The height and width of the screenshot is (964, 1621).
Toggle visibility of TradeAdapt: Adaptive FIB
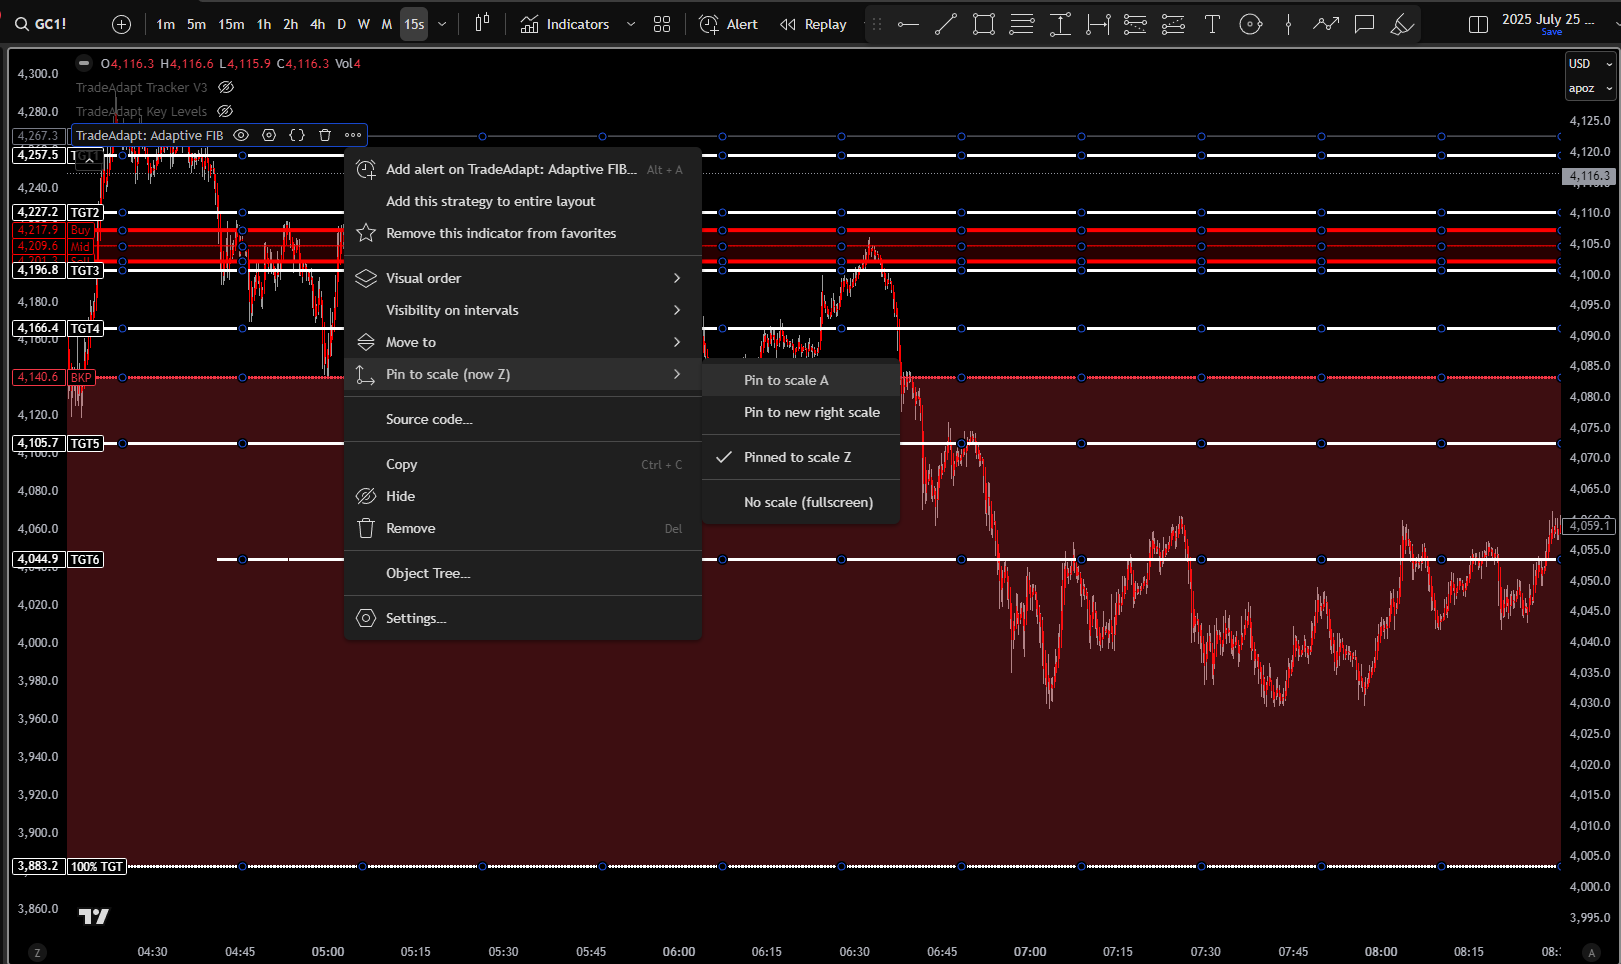pyautogui.click(x=241, y=135)
